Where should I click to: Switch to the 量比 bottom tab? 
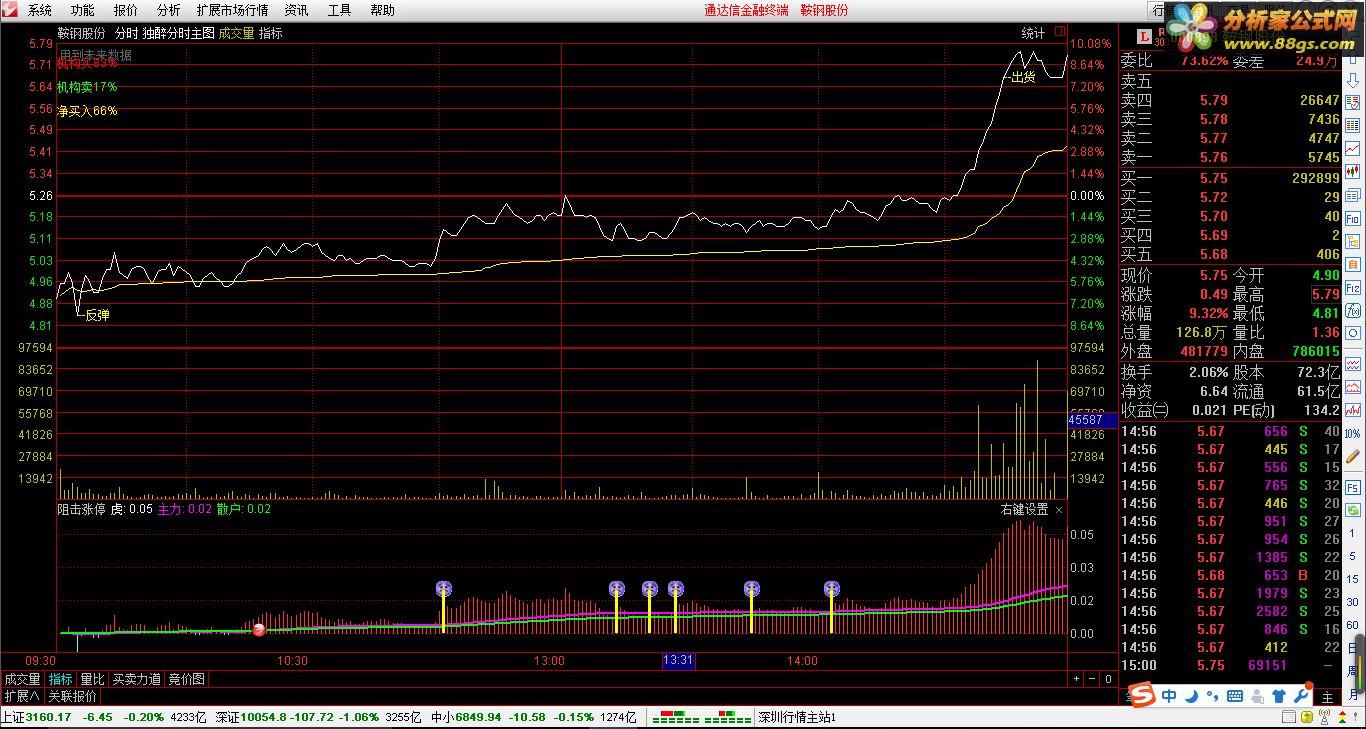pos(92,679)
